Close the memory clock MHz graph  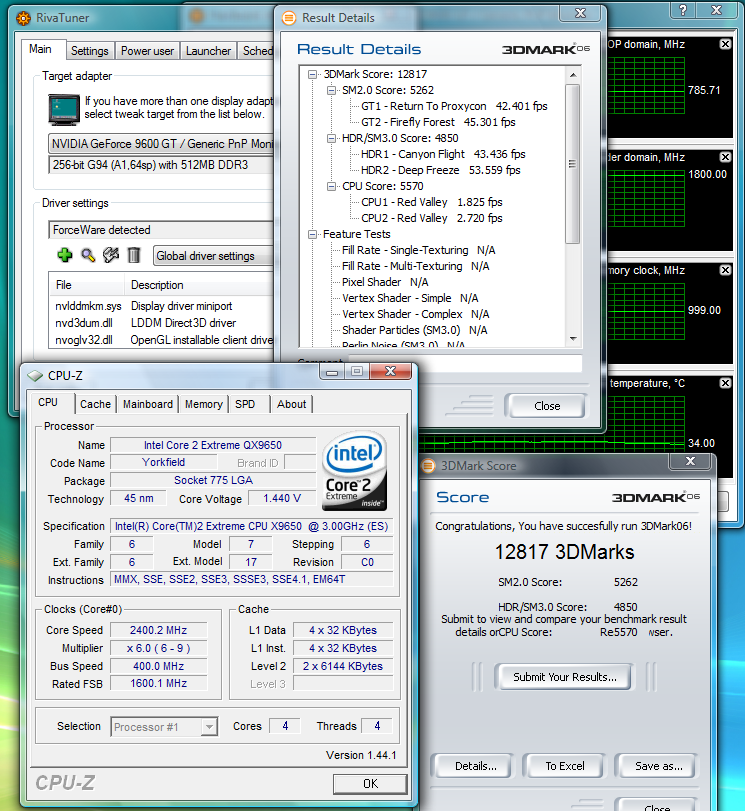(725, 270)
